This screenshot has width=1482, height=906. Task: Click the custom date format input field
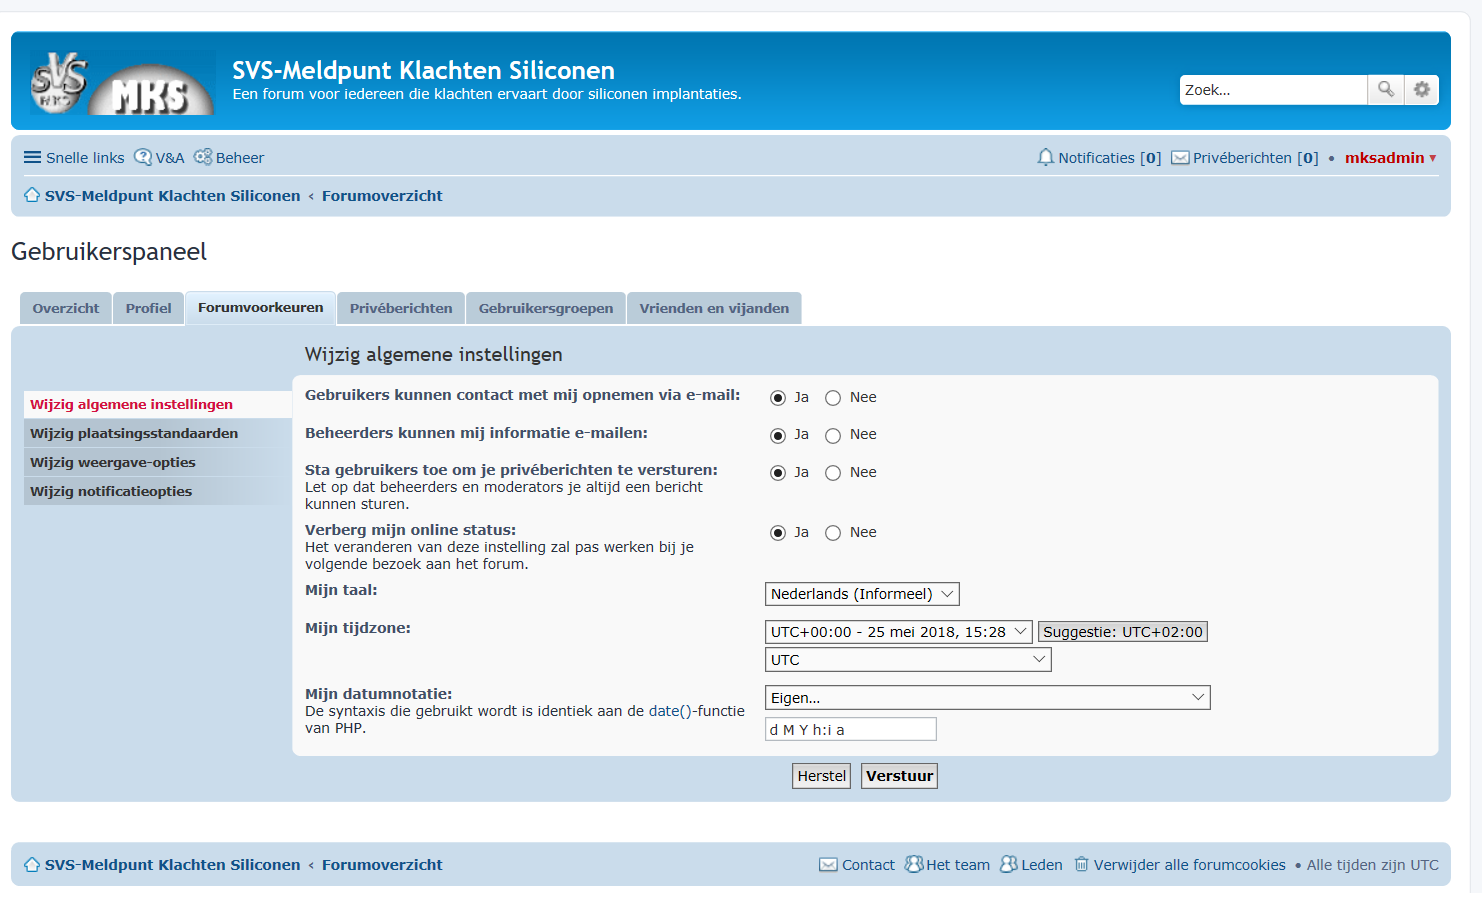coord(850,729)
